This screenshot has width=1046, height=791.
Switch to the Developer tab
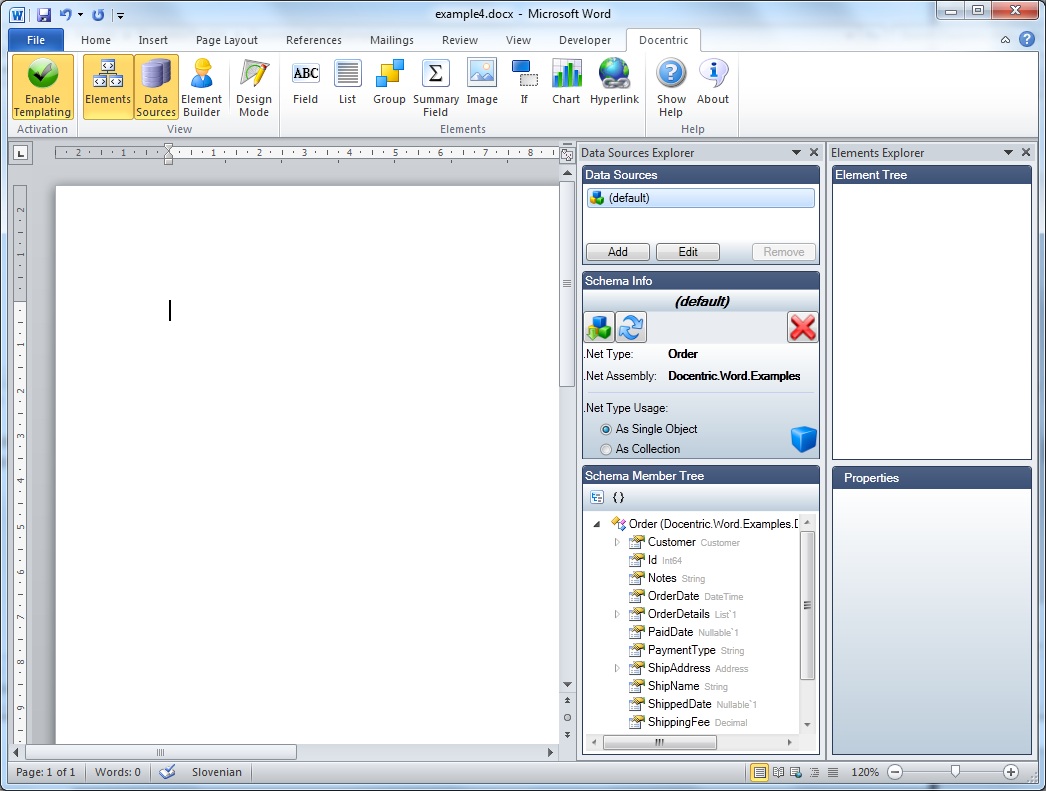(x=585, y=40)
